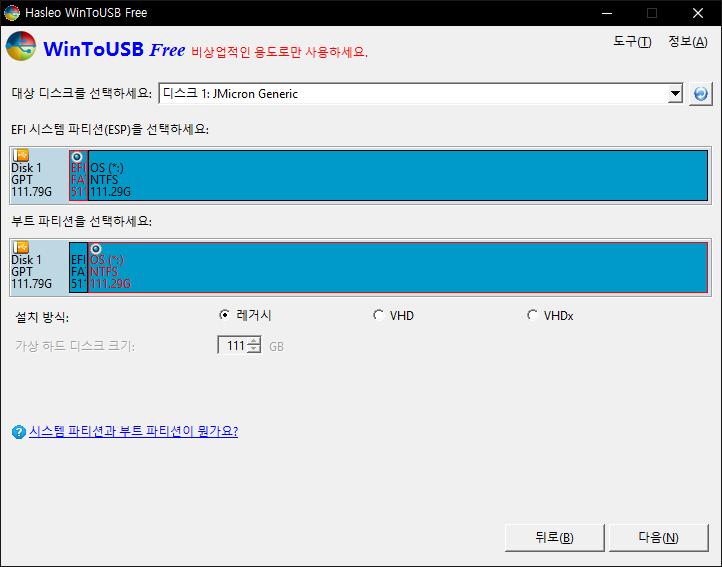Click Disk 1 GPT 111.79G label in boot section

pos(31,272)
